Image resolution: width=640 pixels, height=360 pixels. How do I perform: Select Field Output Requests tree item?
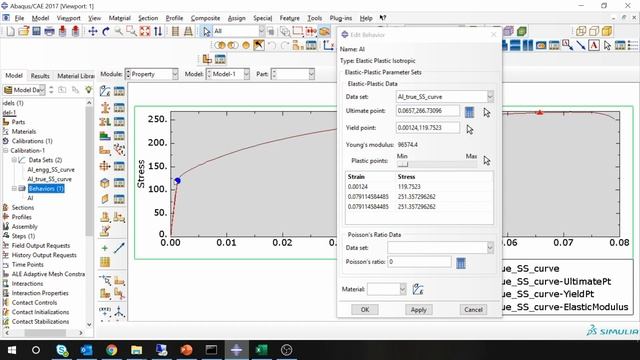click(40, 245)
